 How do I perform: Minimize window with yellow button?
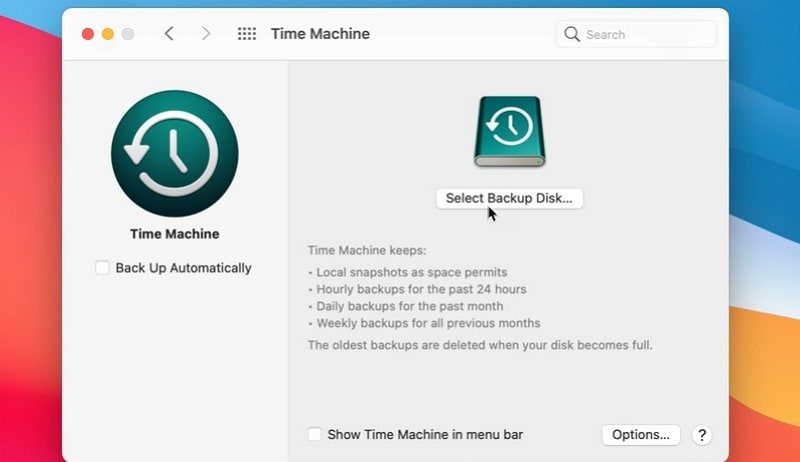click(108, 34)
